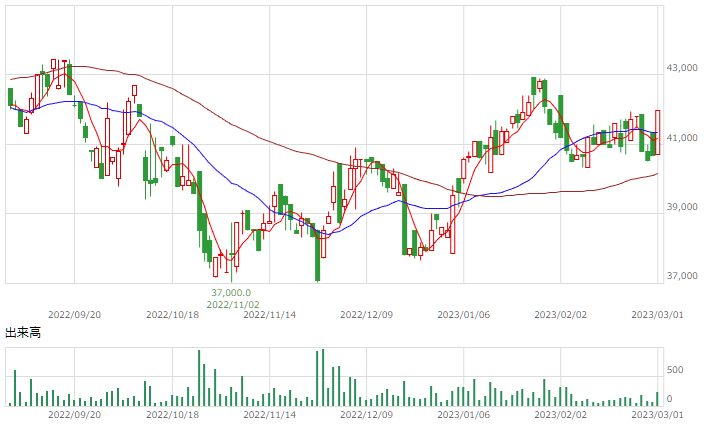Click 2022/11/14 under the volume chart
This screenshot has width=706, height=425.
(x=270, y=415)
